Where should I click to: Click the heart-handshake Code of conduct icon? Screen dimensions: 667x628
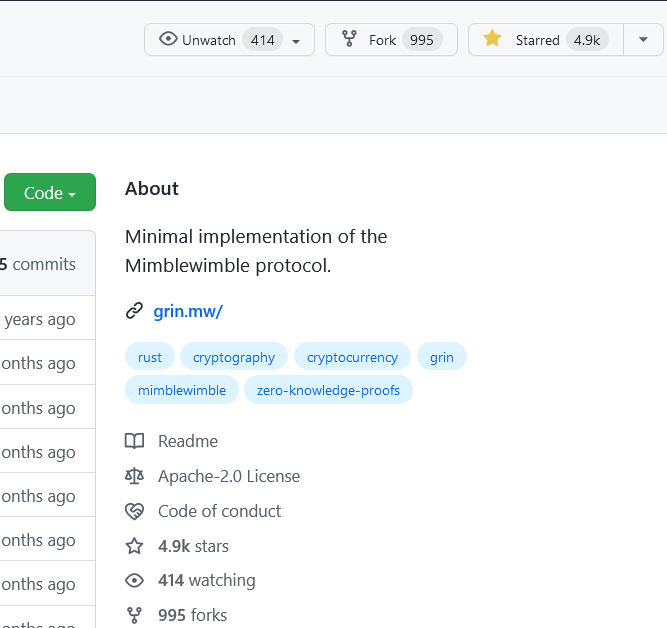134,511
